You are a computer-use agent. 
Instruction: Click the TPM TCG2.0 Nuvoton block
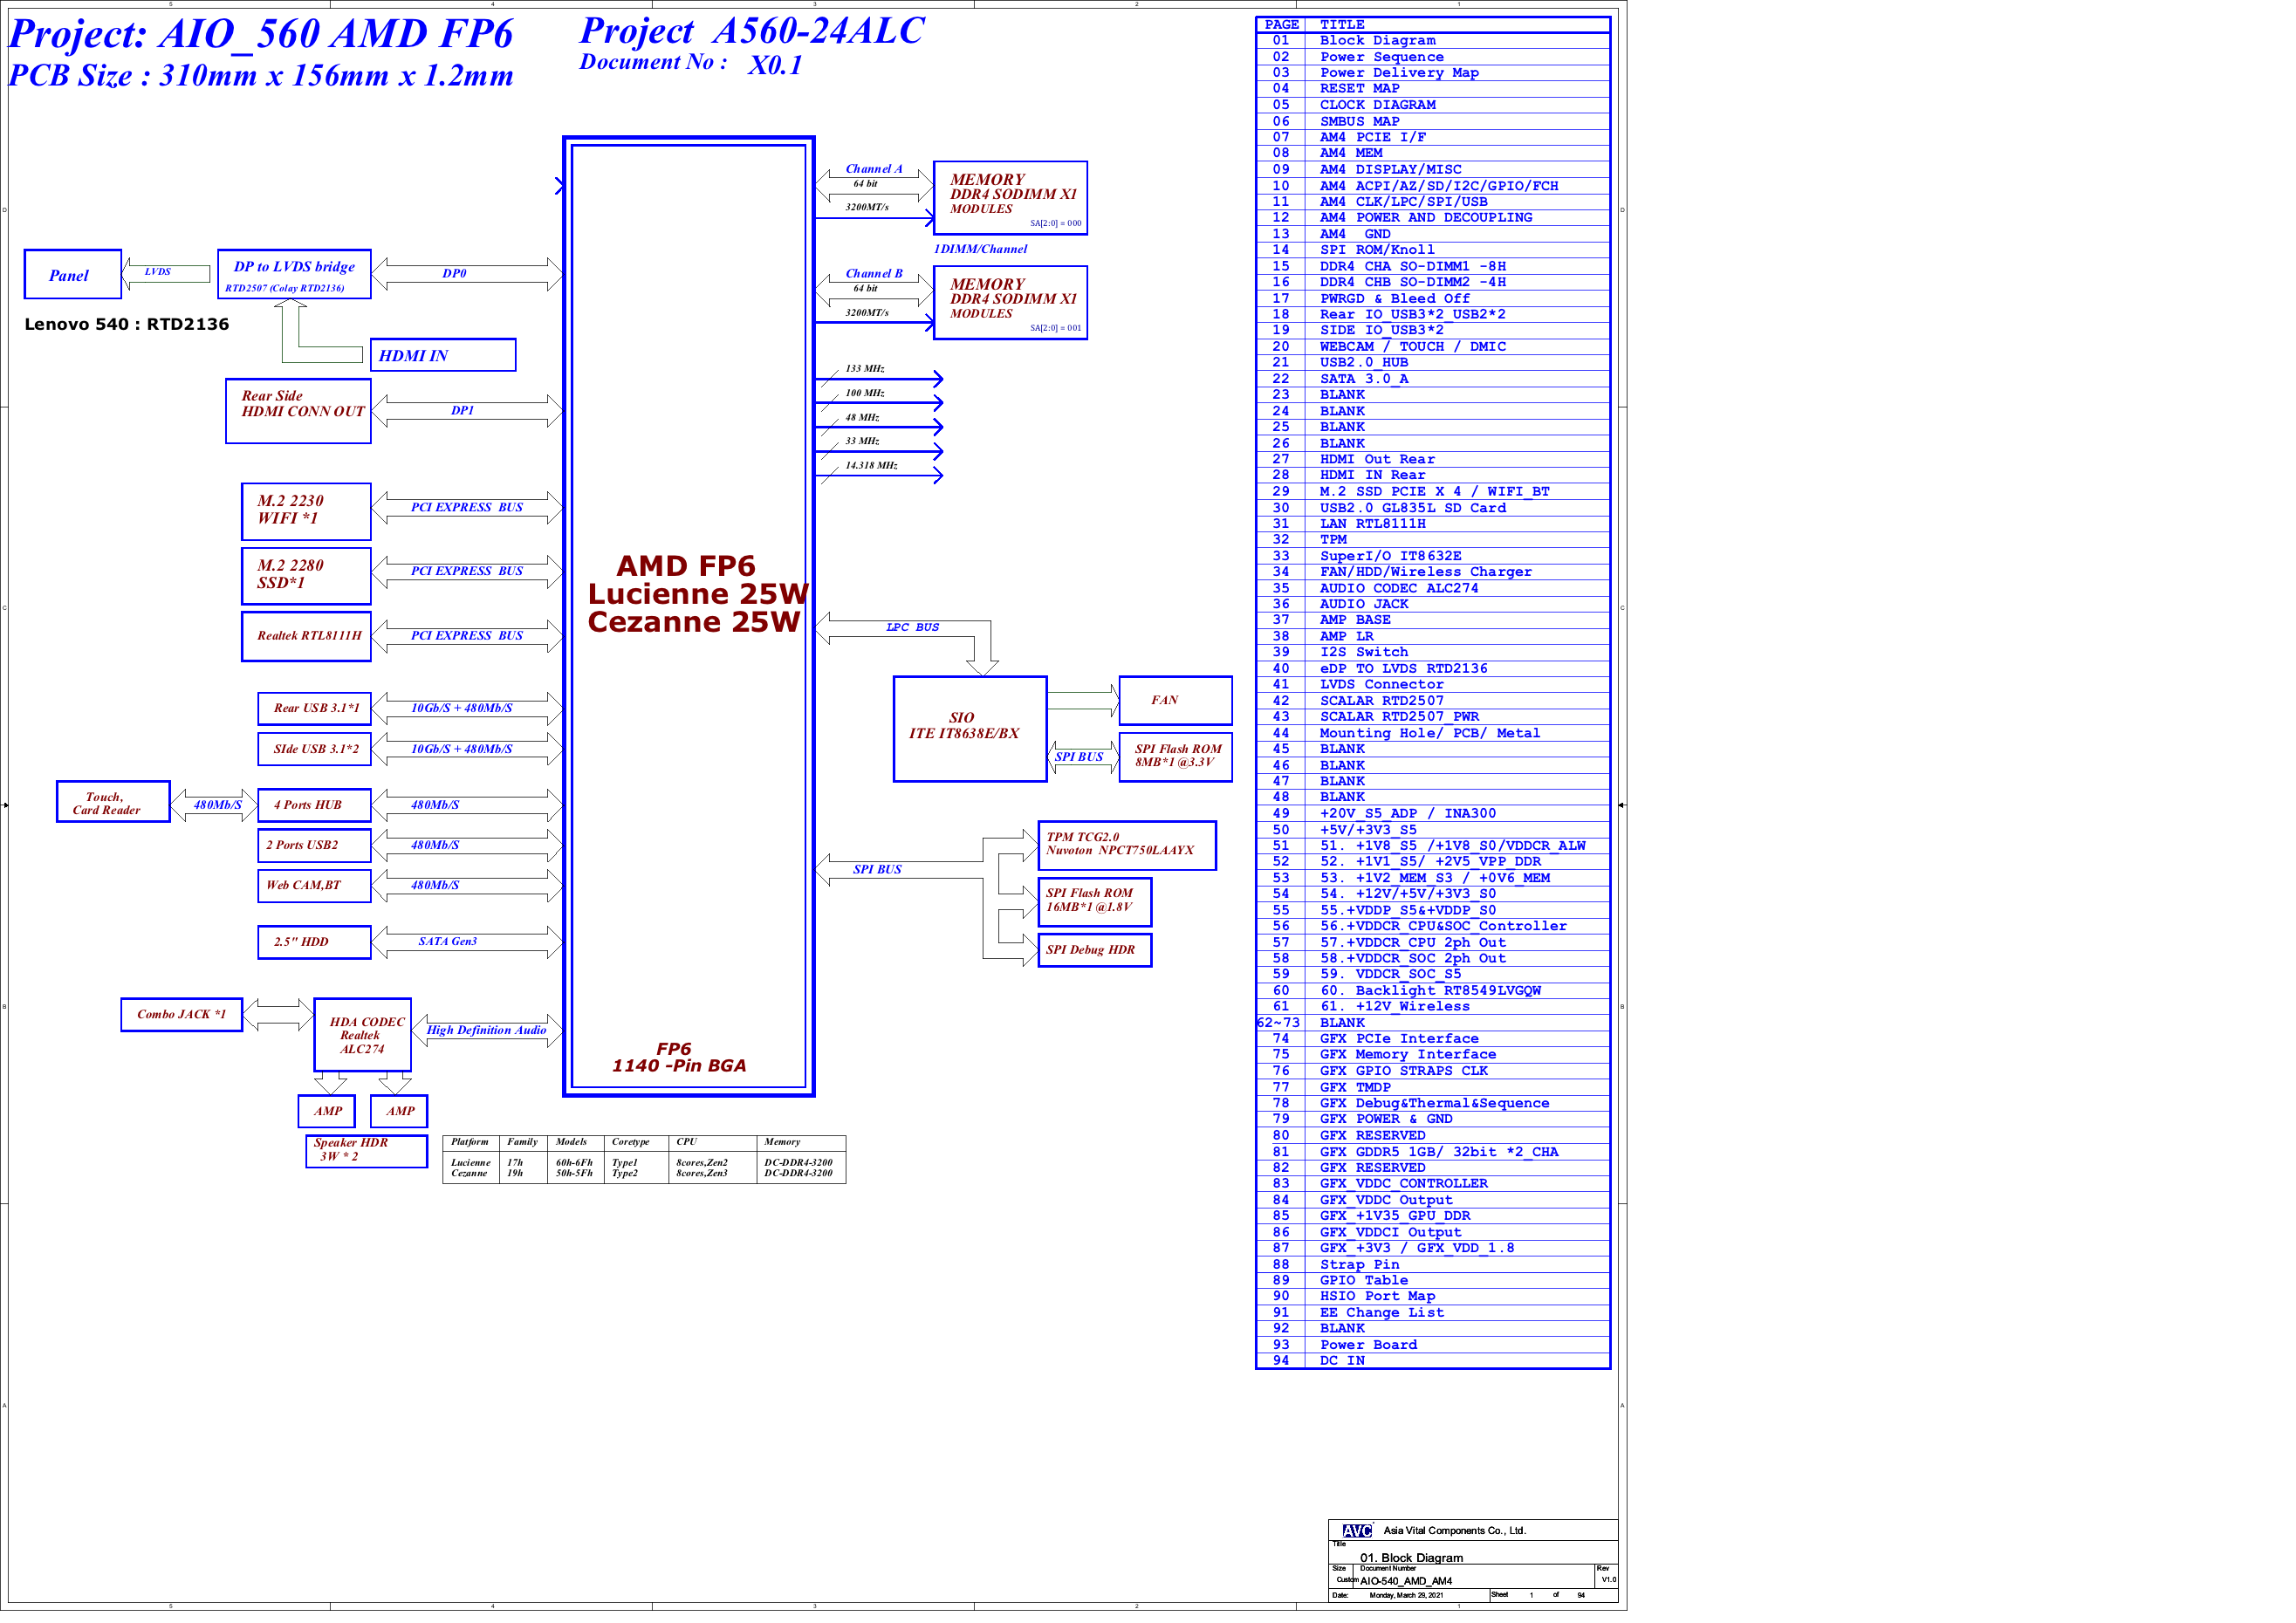1127,846
